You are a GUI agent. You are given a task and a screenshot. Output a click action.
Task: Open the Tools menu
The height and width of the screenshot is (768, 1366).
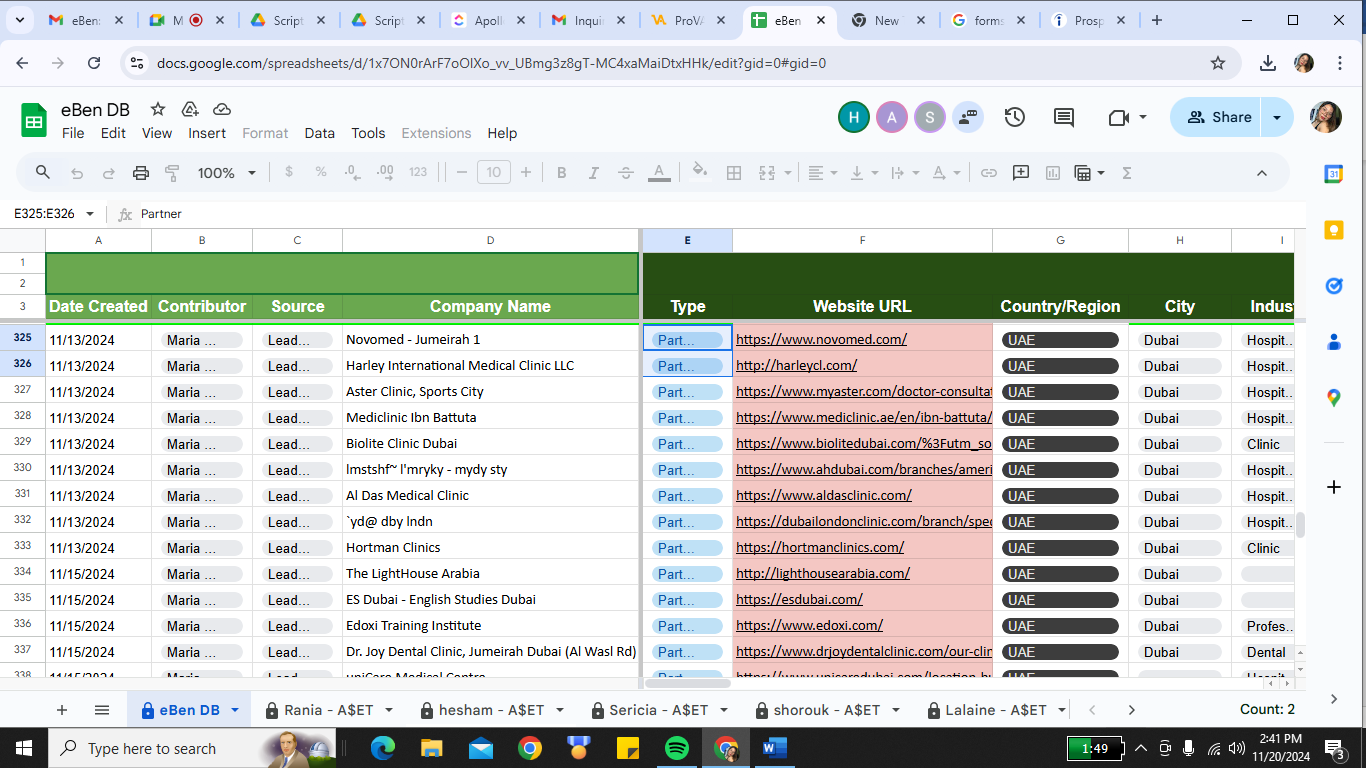(368, 133)
